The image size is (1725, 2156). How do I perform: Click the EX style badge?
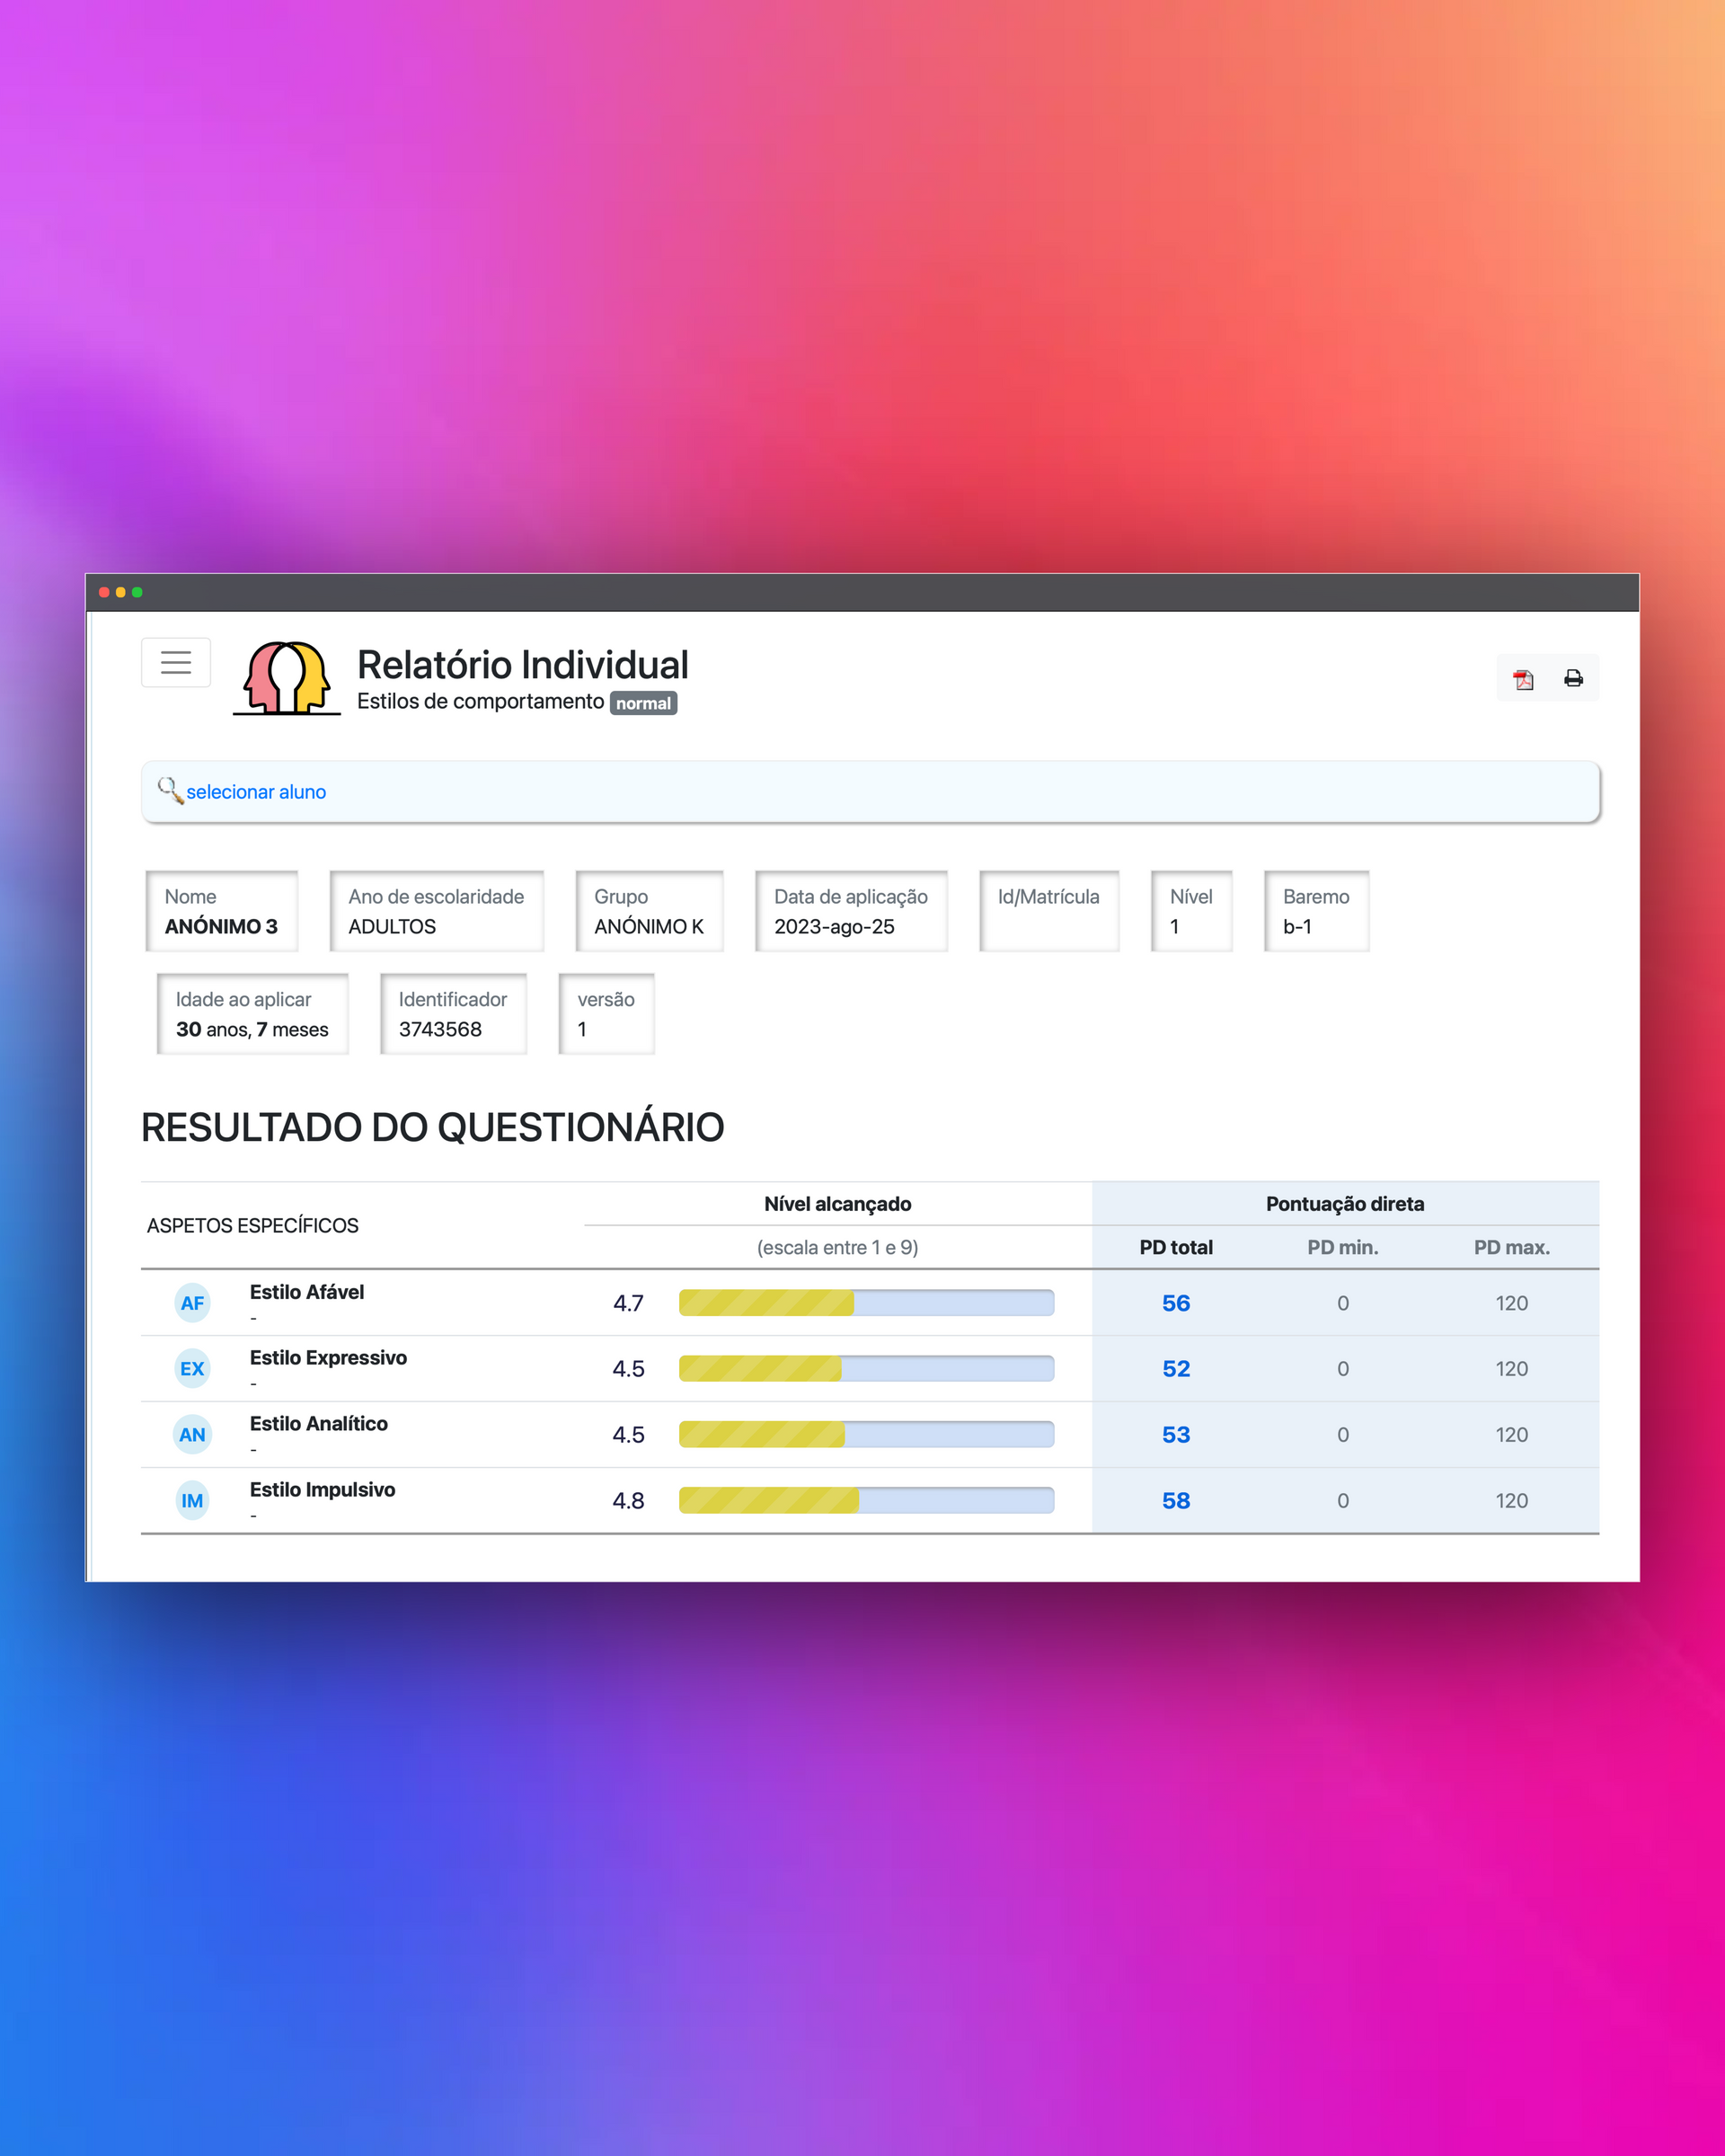tap(192, 1369)
